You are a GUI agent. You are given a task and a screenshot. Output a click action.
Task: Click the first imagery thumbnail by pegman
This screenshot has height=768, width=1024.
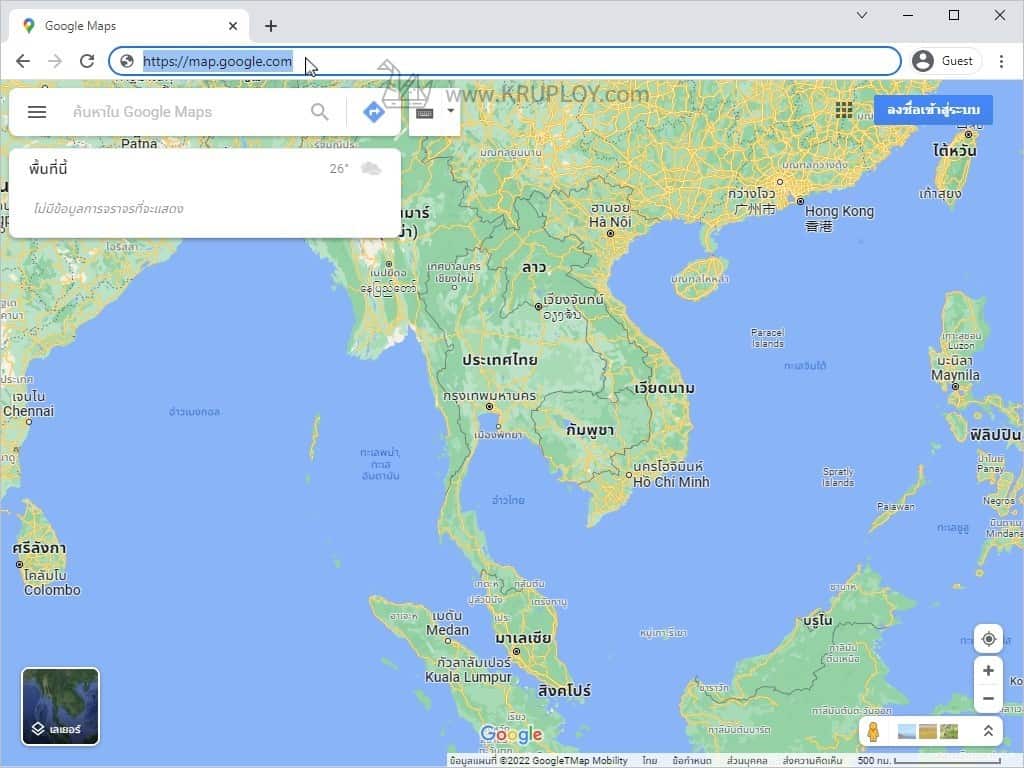pos(906,731)
